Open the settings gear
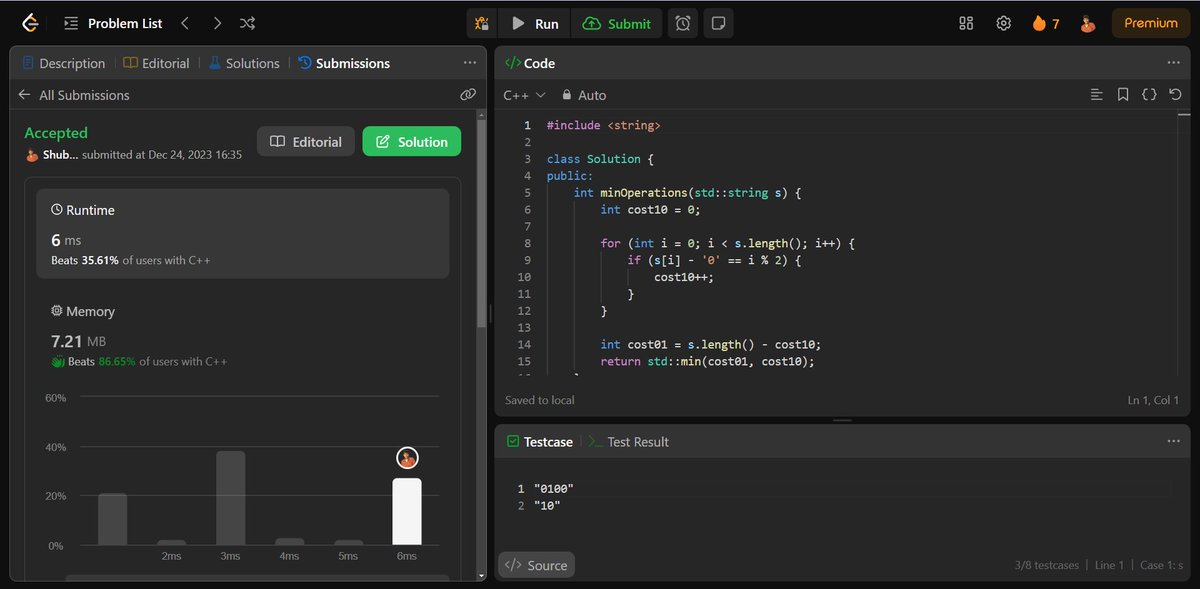 [x=1003, y=23]
